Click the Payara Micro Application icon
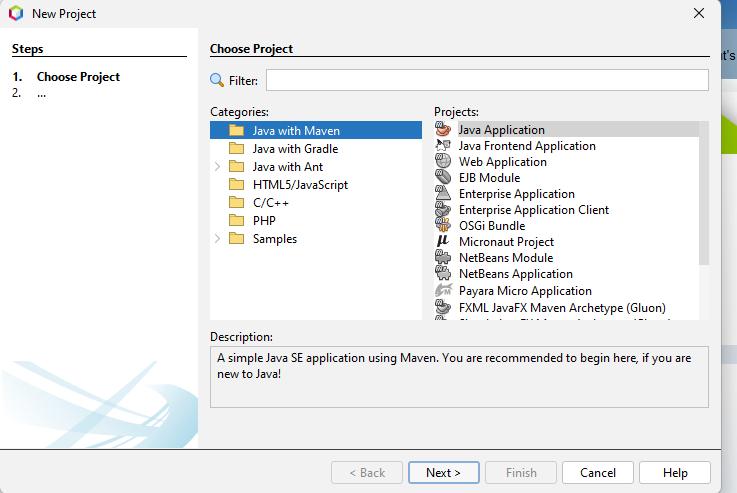Viewport: 737px width, 493px height. [443, 290]
